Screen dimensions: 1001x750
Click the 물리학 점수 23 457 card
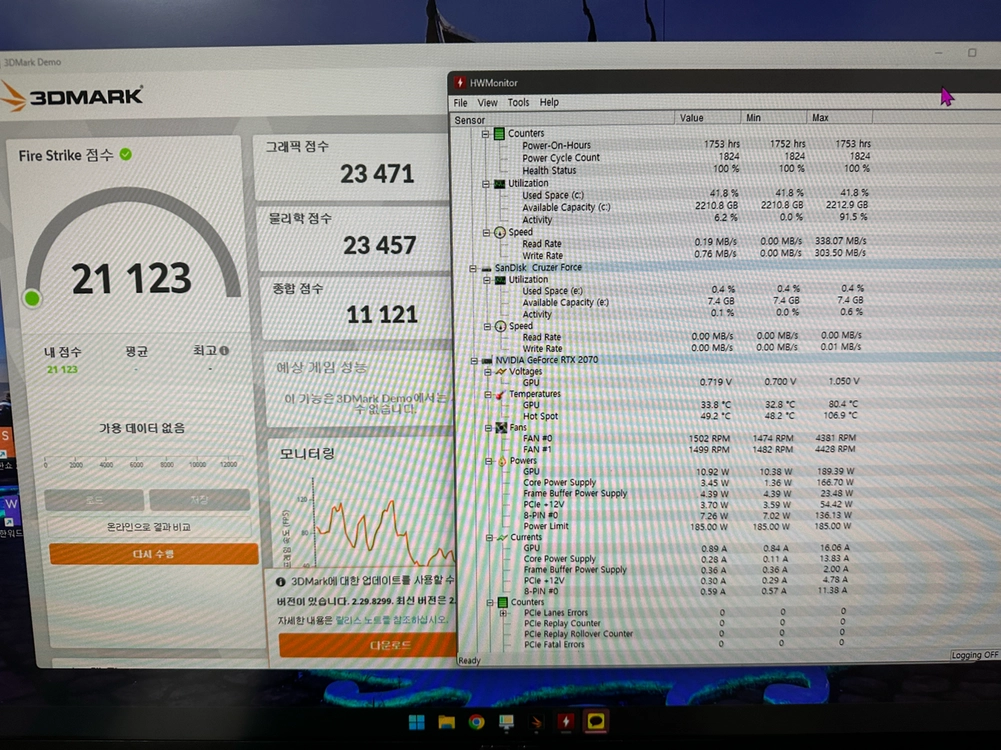(355, 238)
